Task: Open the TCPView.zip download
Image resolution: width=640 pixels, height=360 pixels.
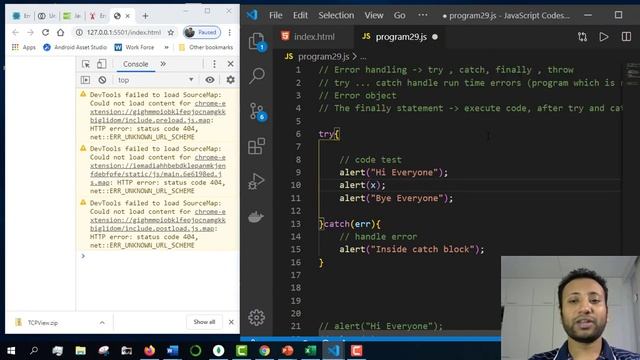Action: pyautogui.click(x=43, y=322)
